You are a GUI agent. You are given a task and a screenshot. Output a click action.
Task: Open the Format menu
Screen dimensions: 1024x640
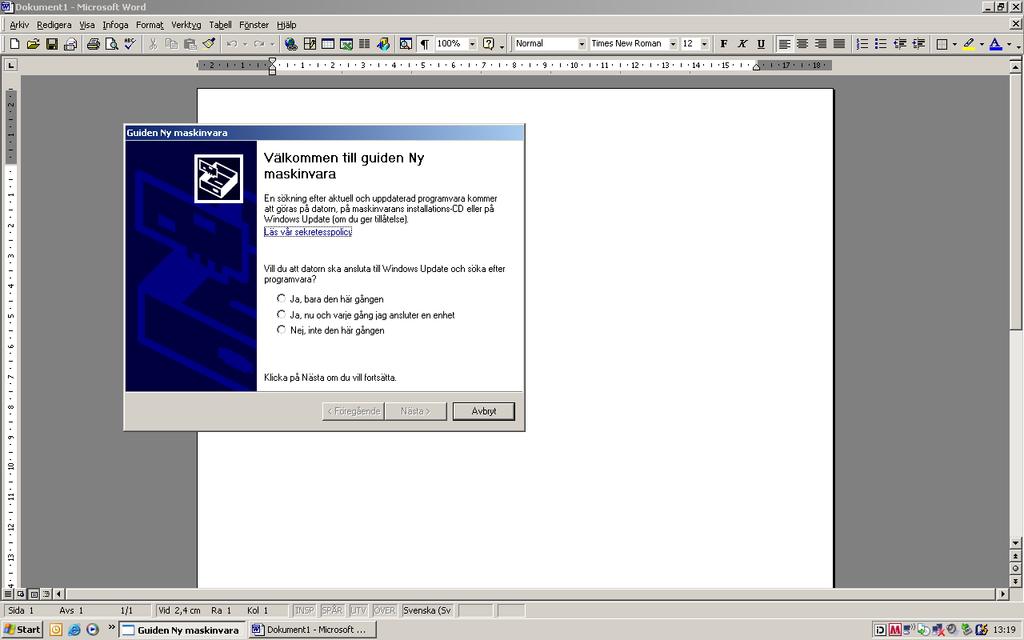(150, 25)
